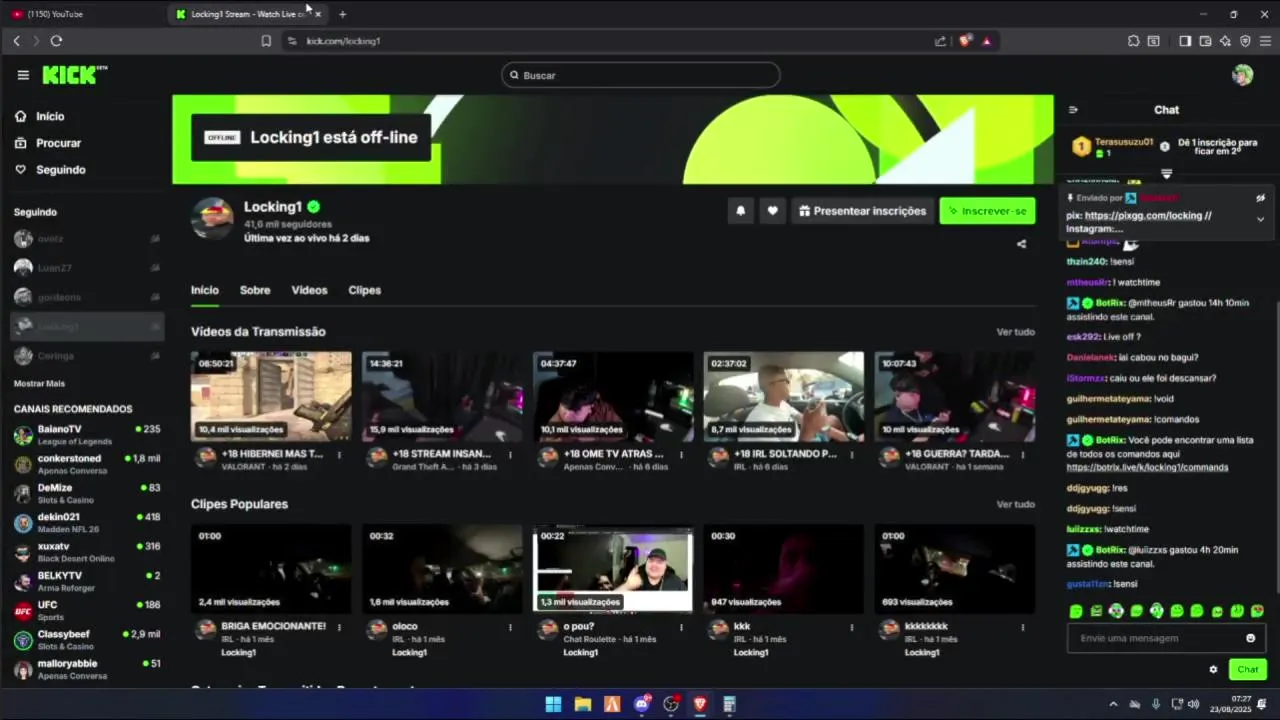Click Ver tudo for Clipes Populares
The width and height of the screenshot is (1280, 720).
[1015, 504]
